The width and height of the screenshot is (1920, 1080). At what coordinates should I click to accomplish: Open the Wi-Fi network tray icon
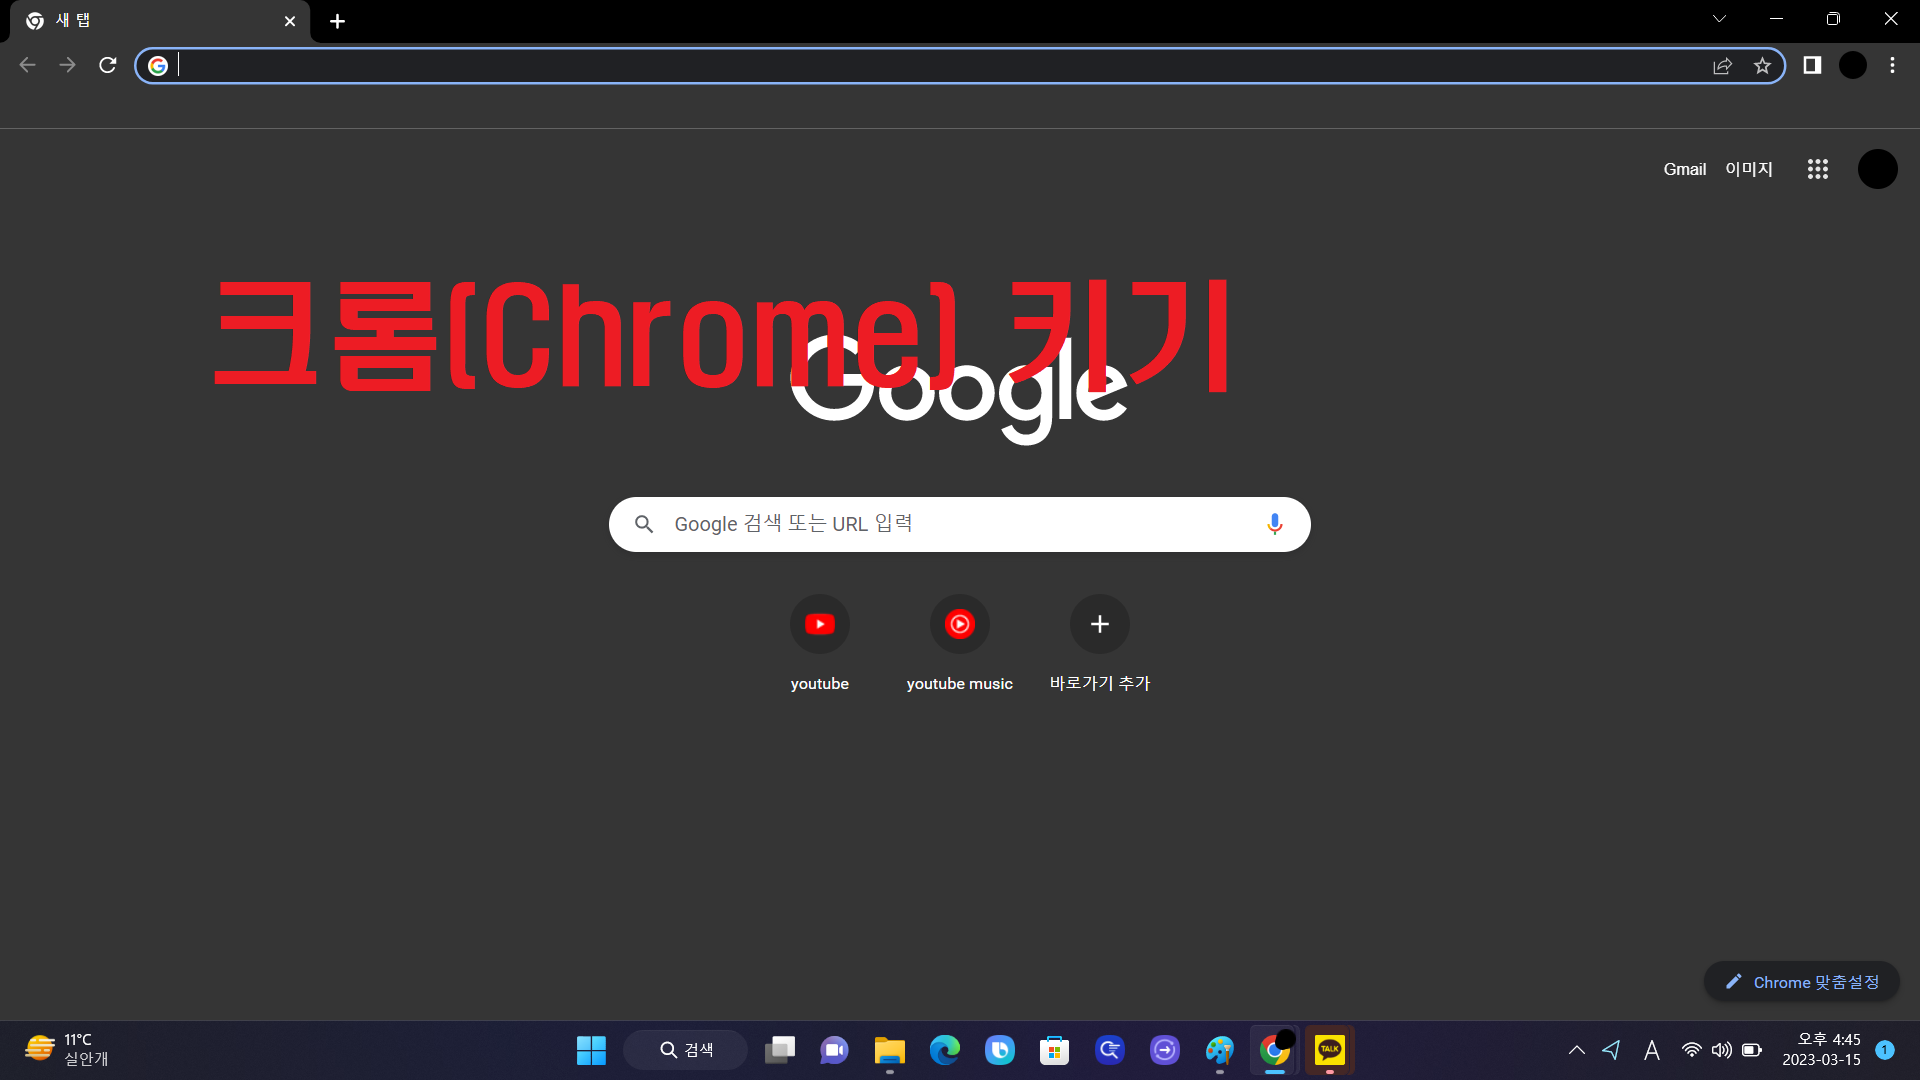click(x=1691, y=1050)
